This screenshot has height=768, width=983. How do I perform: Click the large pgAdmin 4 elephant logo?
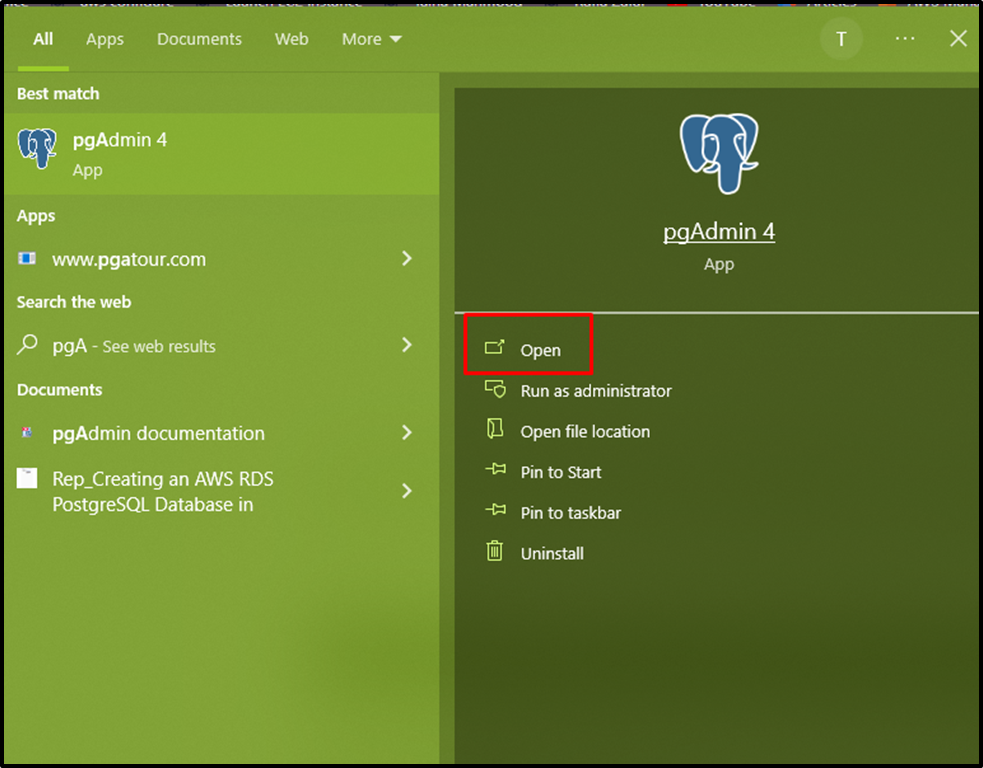(x=719, y=151)
